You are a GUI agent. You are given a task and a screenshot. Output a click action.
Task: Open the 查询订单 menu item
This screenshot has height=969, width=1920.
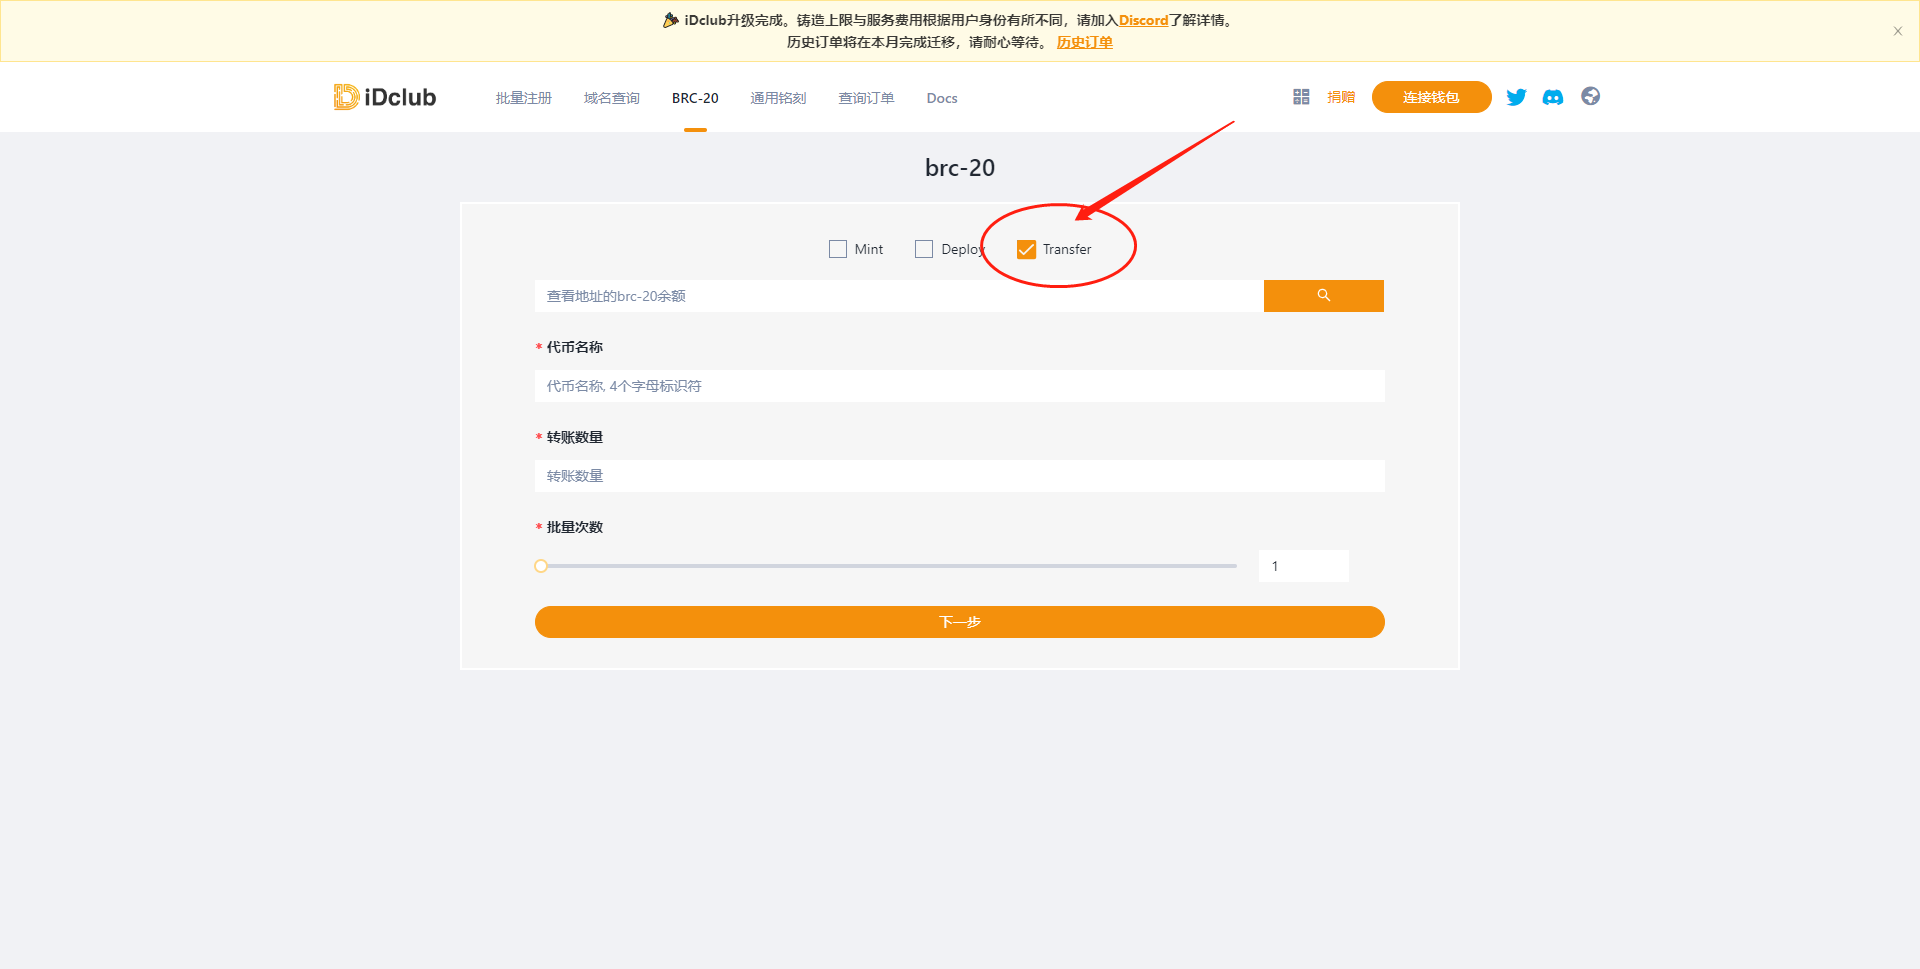[x=866, y=98]
